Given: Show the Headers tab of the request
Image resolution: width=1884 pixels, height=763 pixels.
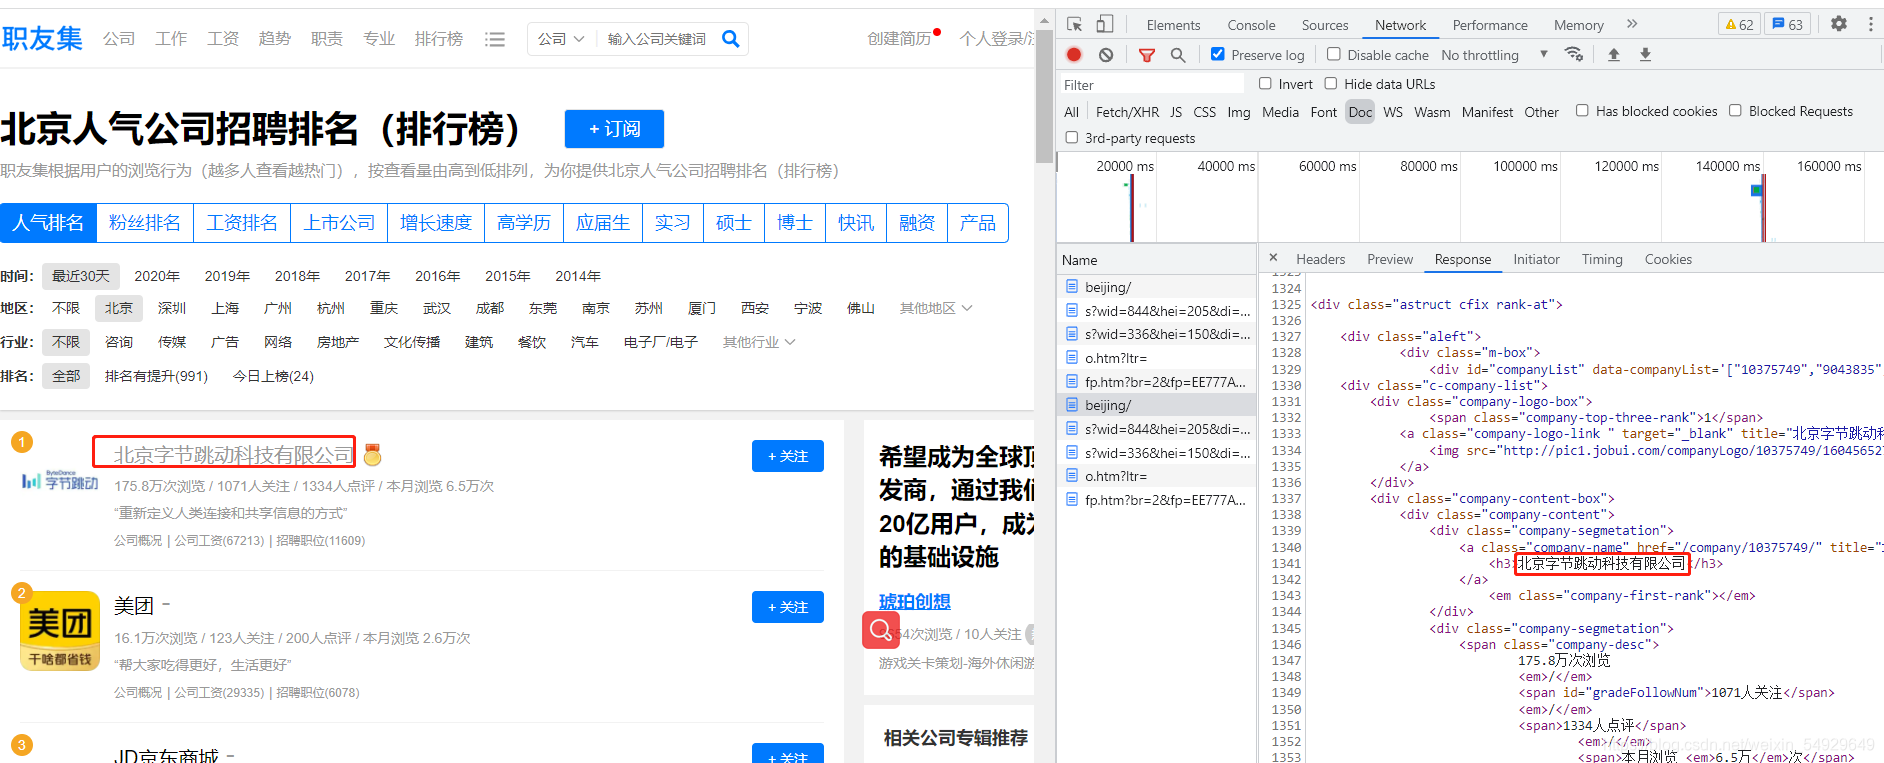Looking at the screenshot, I should point(1321,259).
